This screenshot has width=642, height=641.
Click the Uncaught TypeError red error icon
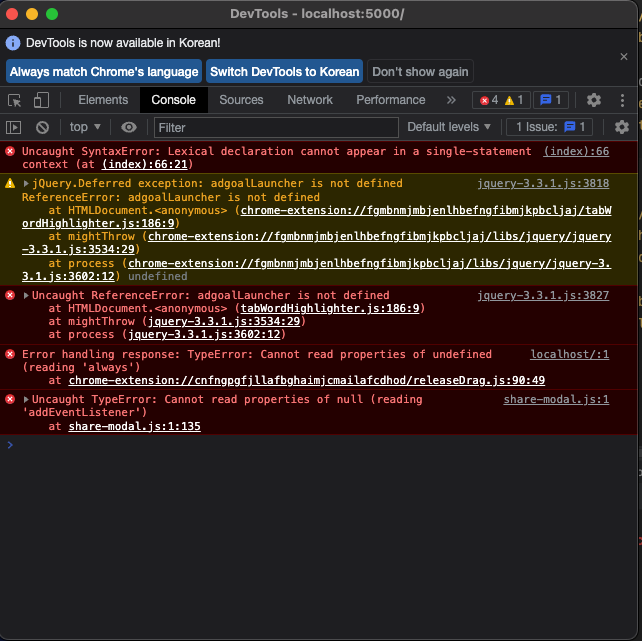pos(10,399)
